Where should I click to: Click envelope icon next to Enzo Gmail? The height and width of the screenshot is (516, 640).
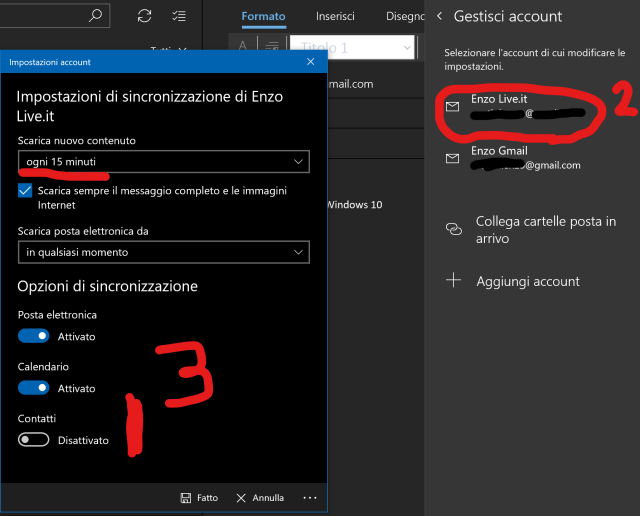[453, 158]
